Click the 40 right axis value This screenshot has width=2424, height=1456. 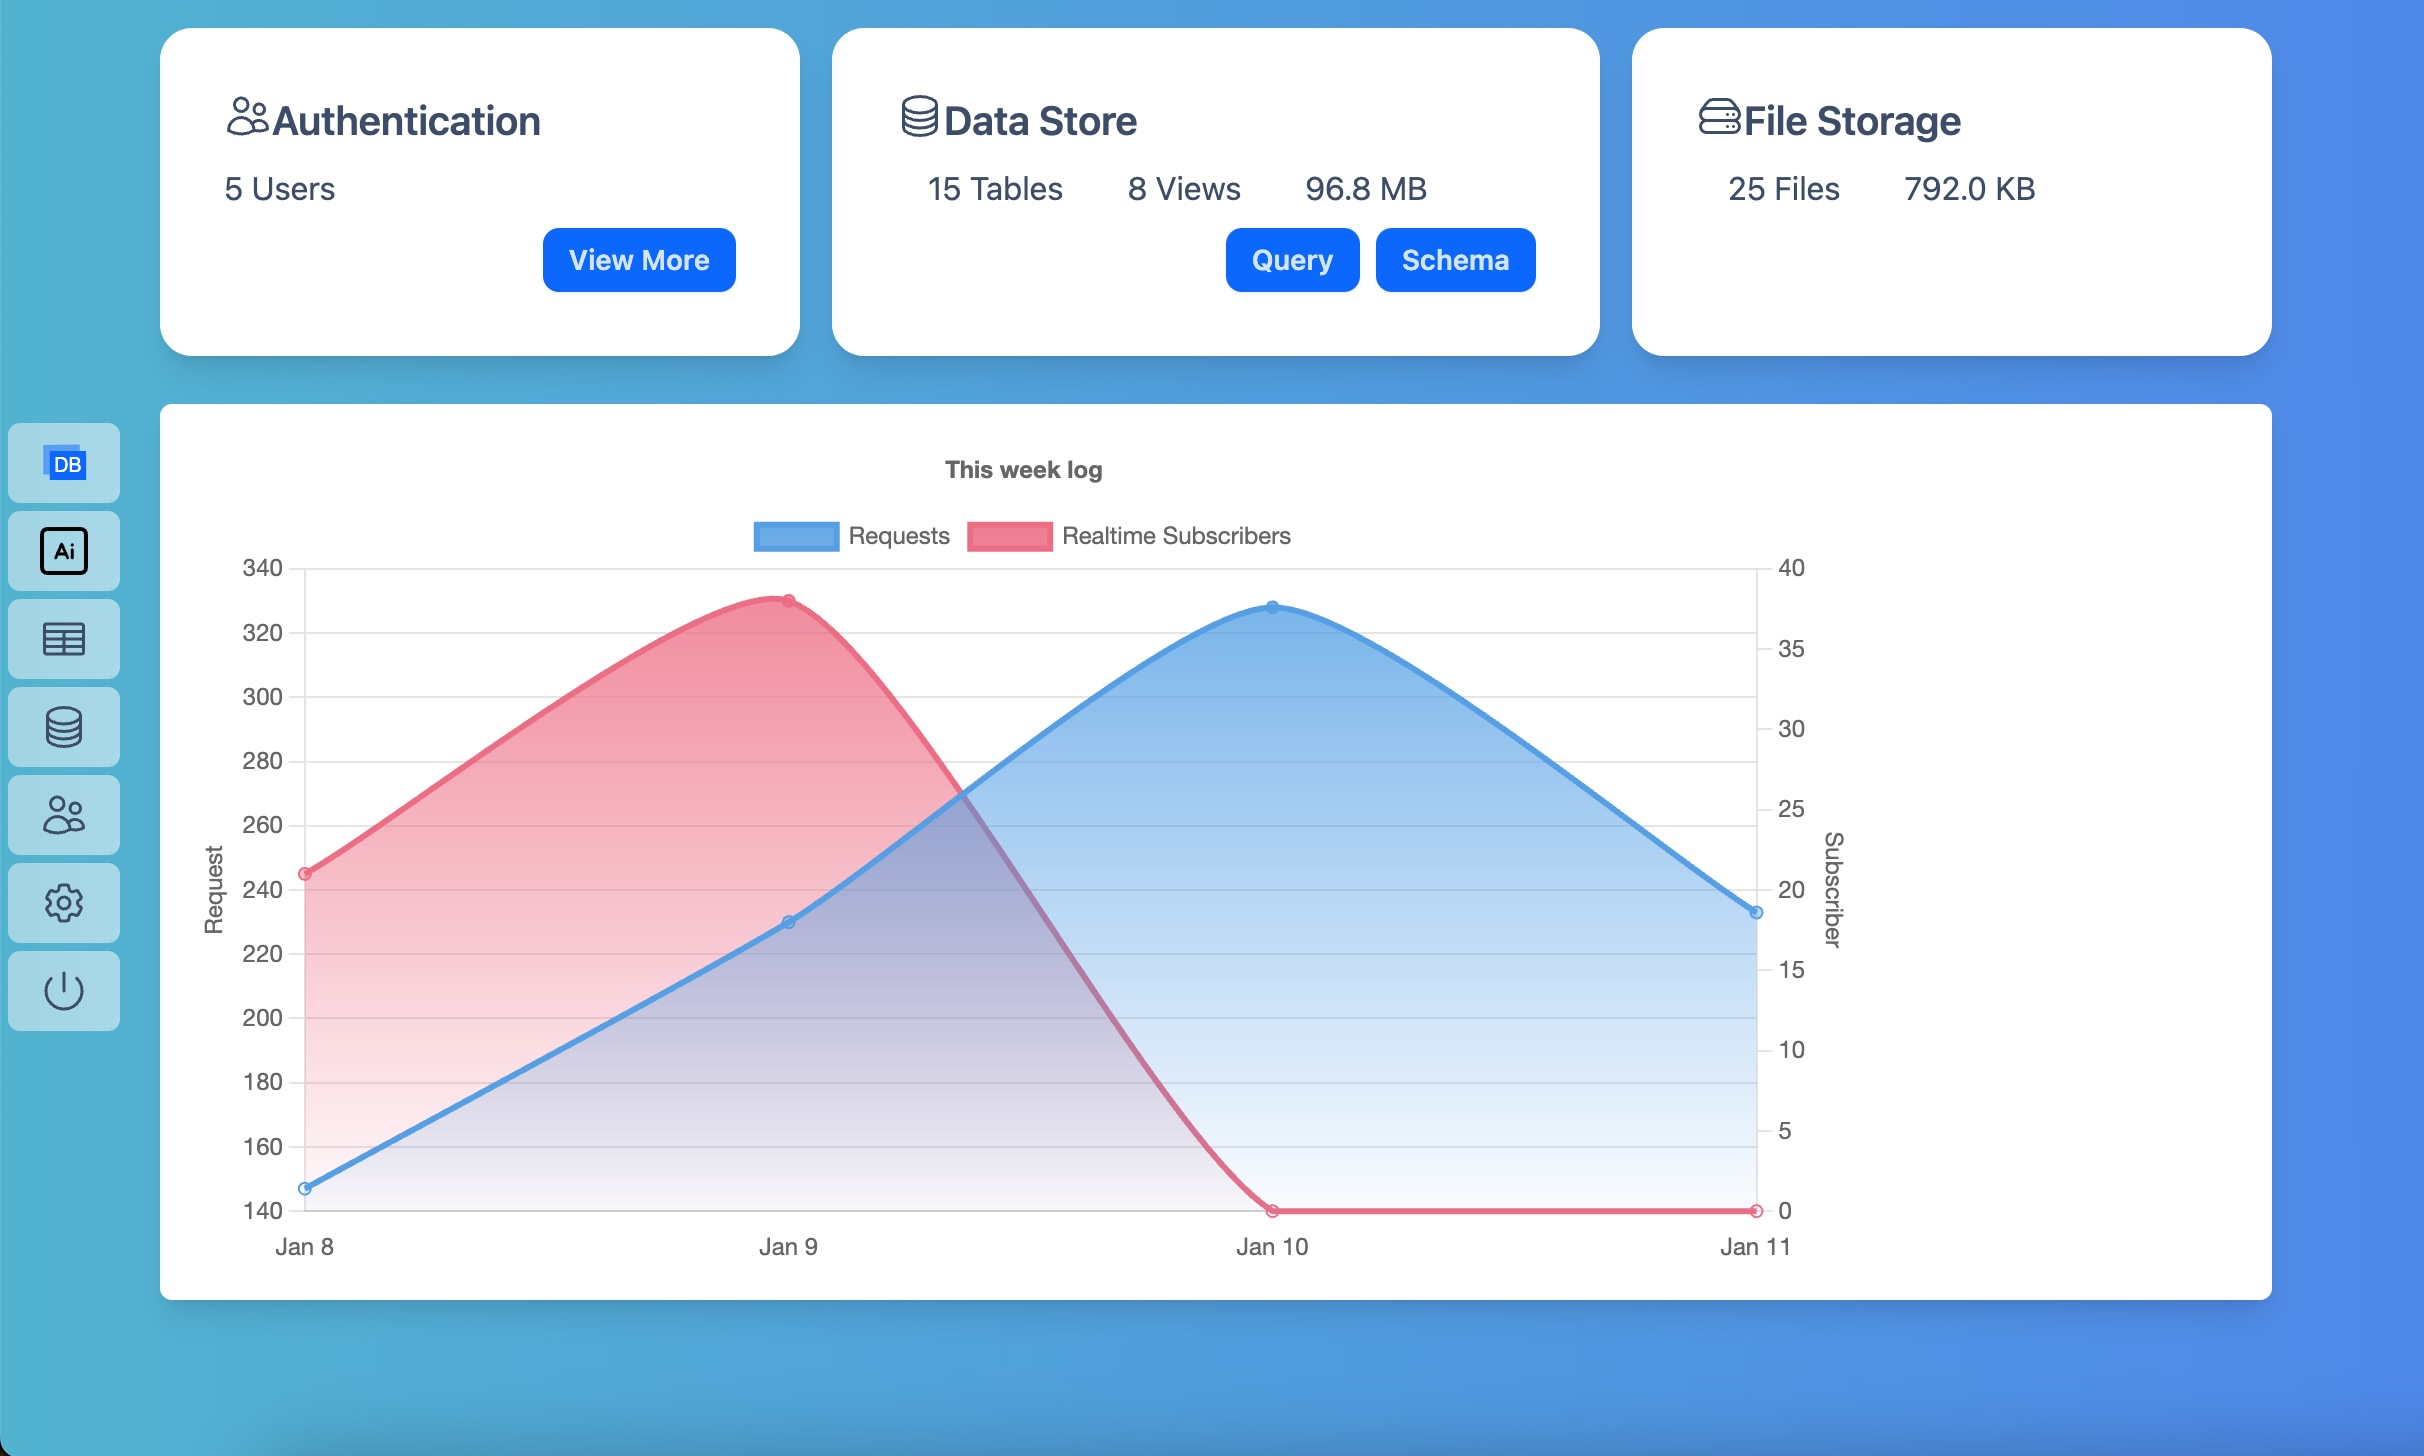tap(1791, 568)
